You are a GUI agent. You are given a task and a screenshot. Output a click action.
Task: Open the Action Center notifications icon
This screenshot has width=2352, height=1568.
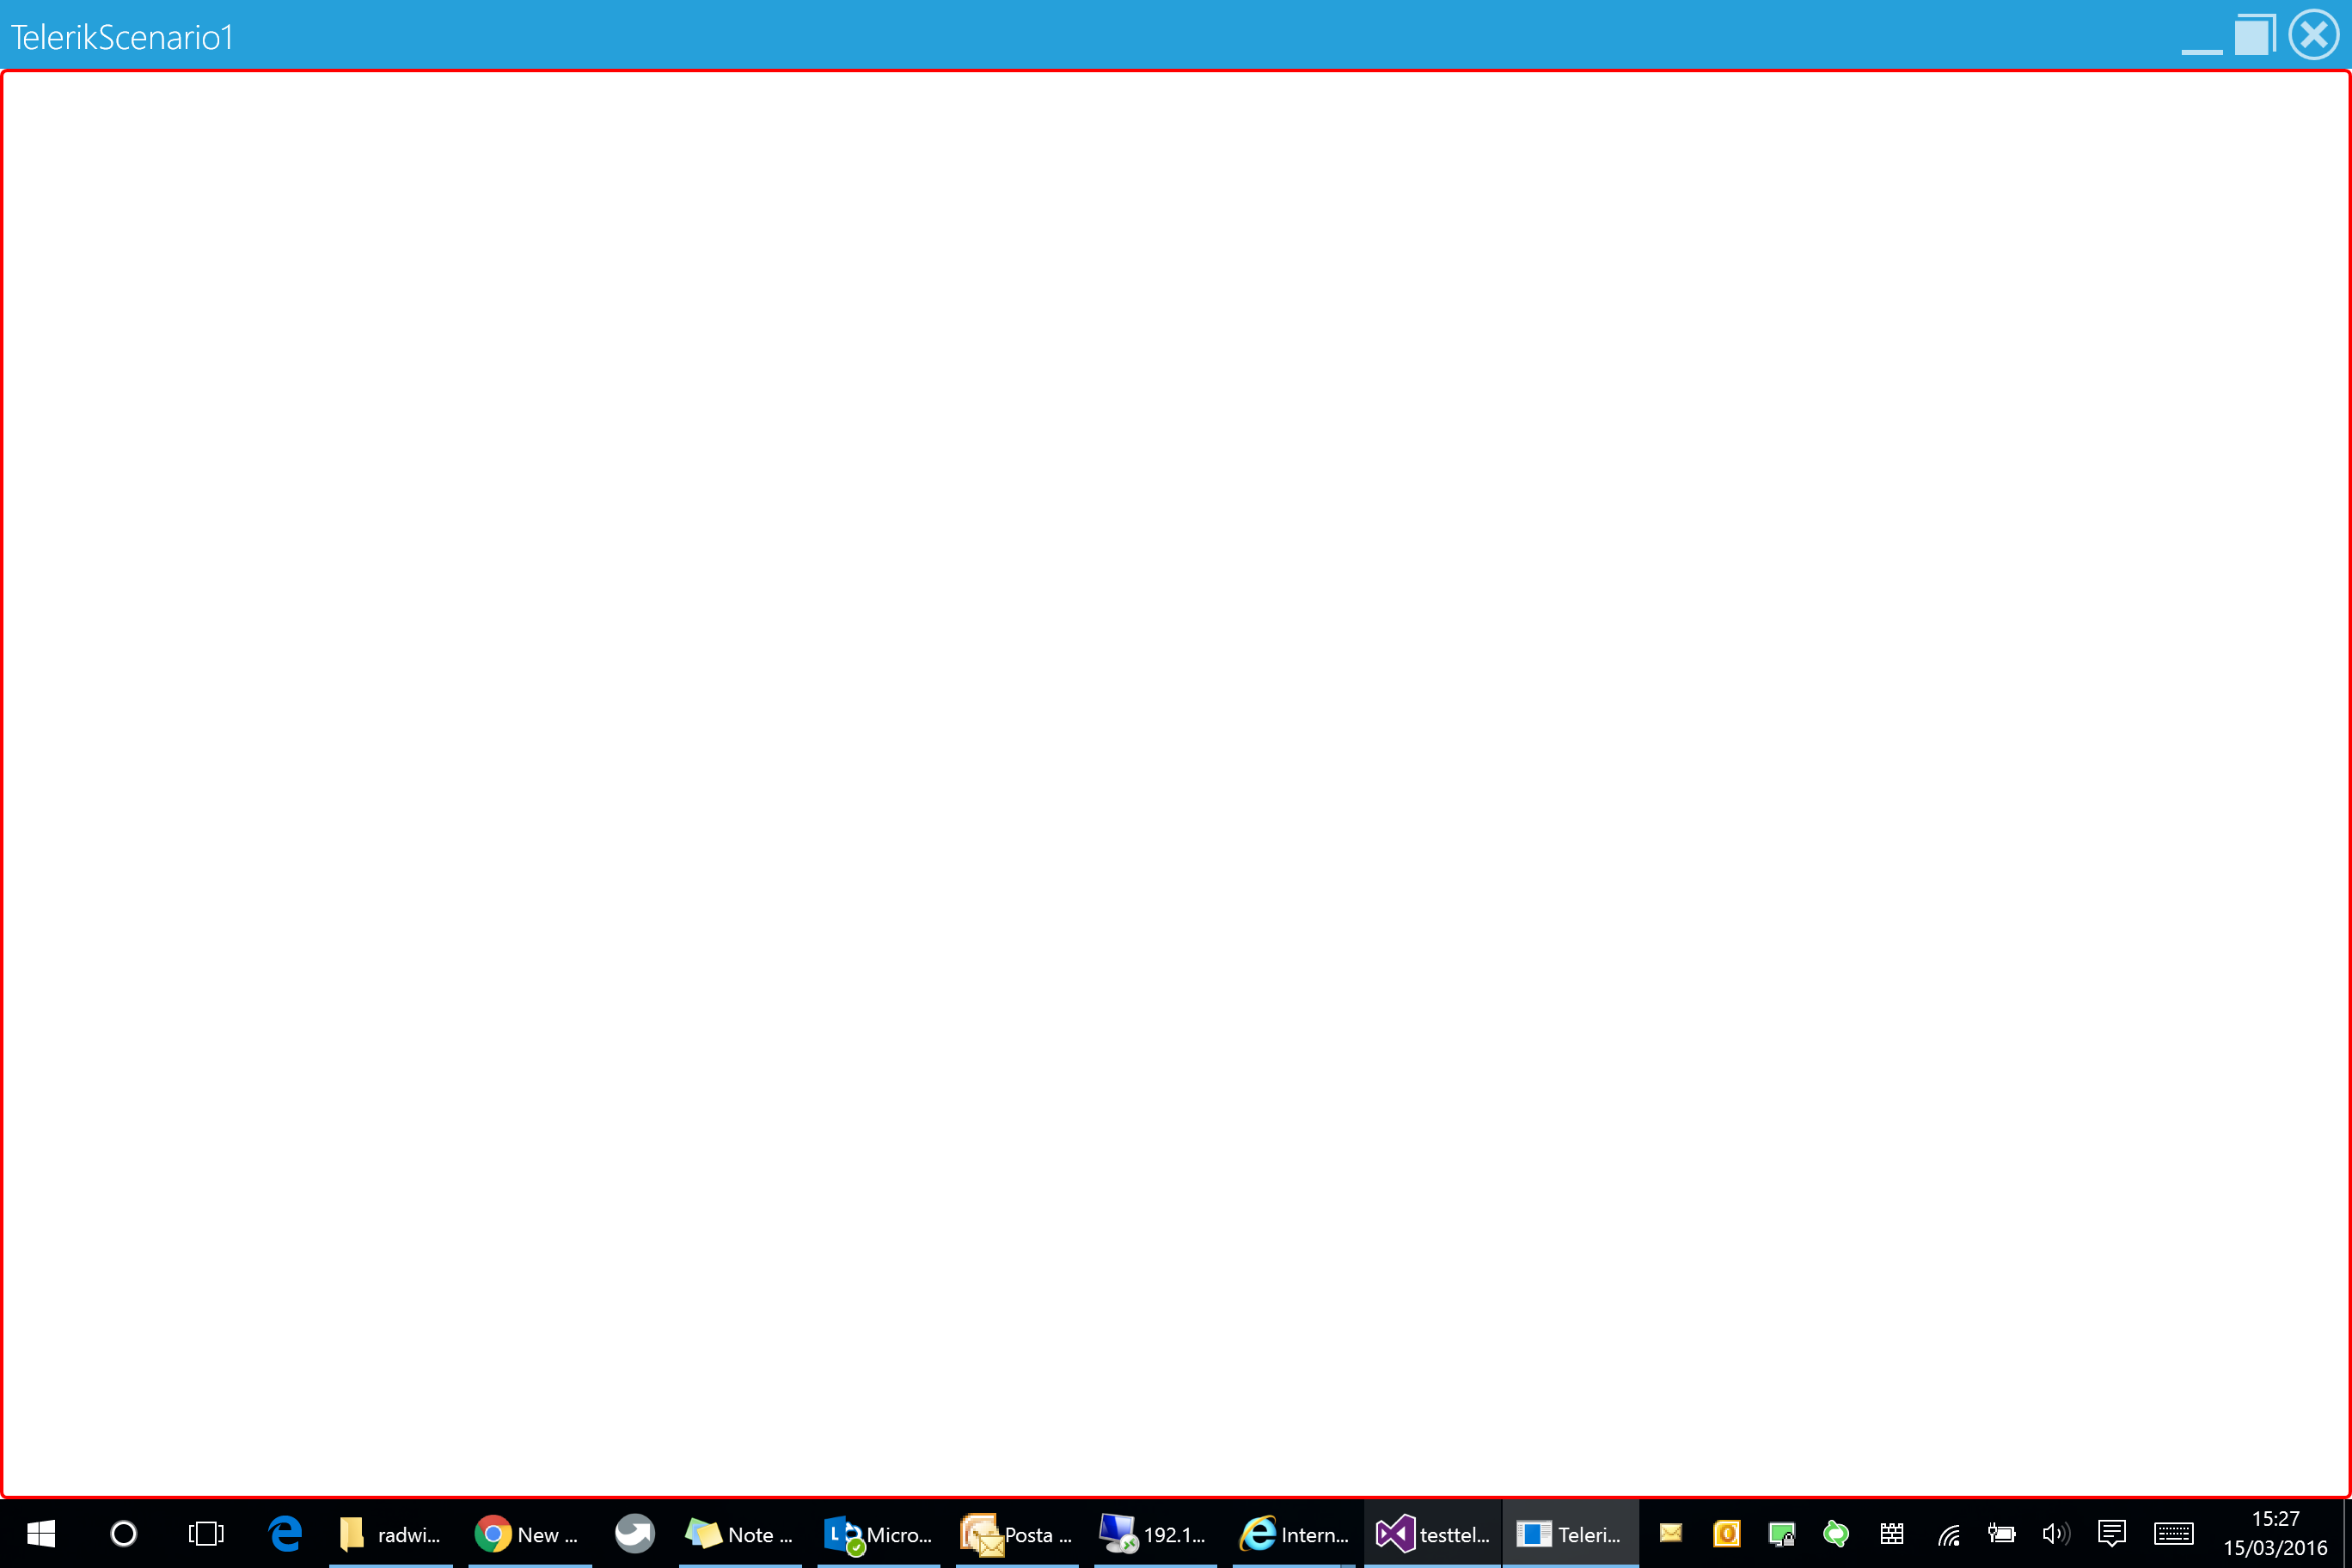pos(2111,1534)
